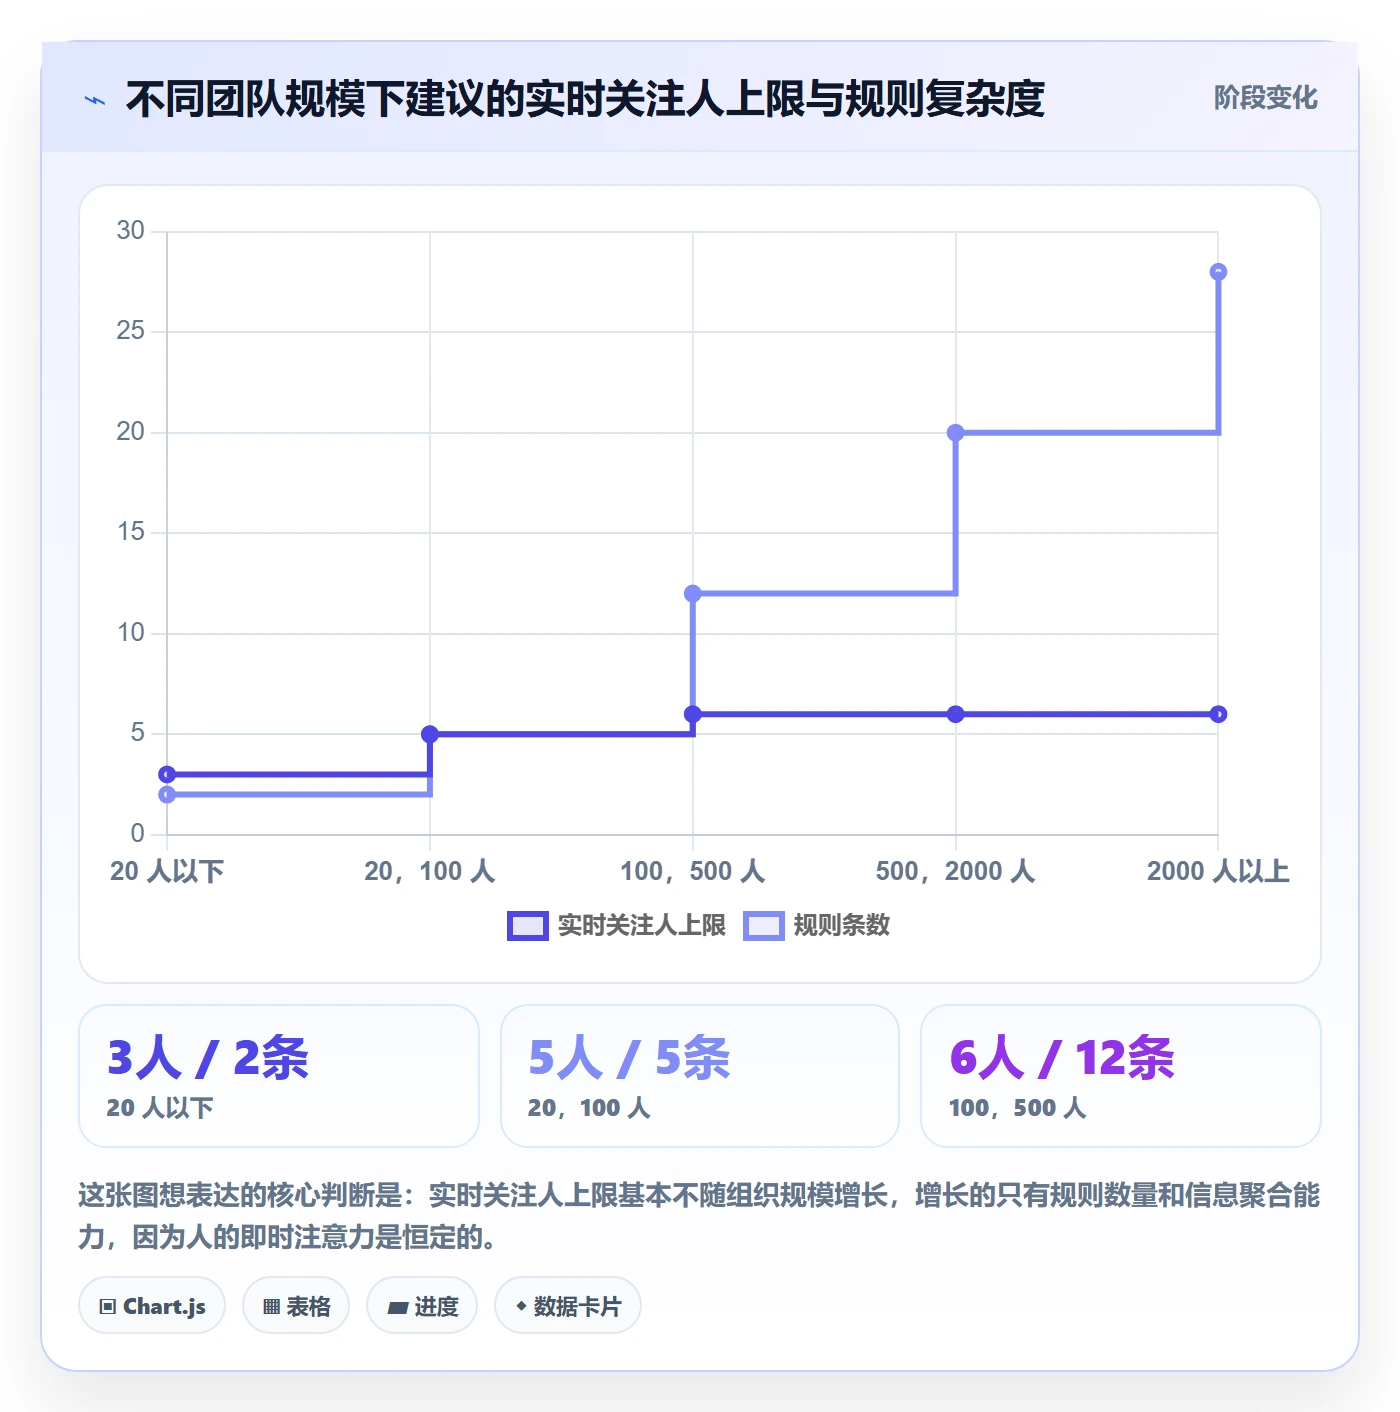Click the 实时关注人上限 point at 20 人以下

(167, 774)
